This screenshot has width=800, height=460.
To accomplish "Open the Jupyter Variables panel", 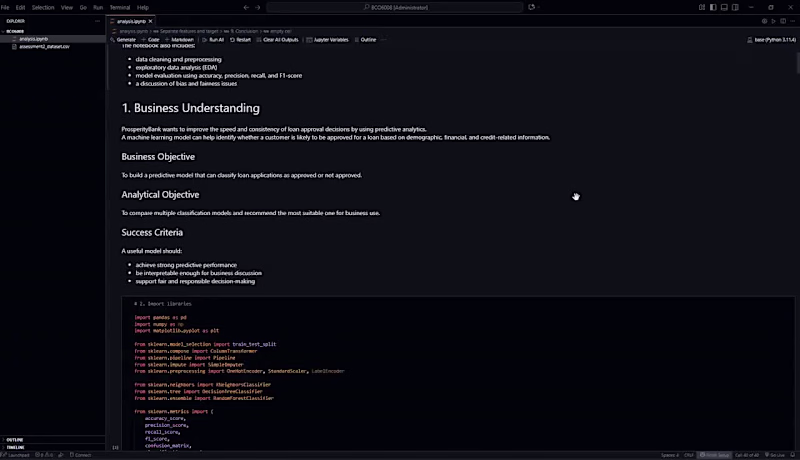I will coord(327,40).
